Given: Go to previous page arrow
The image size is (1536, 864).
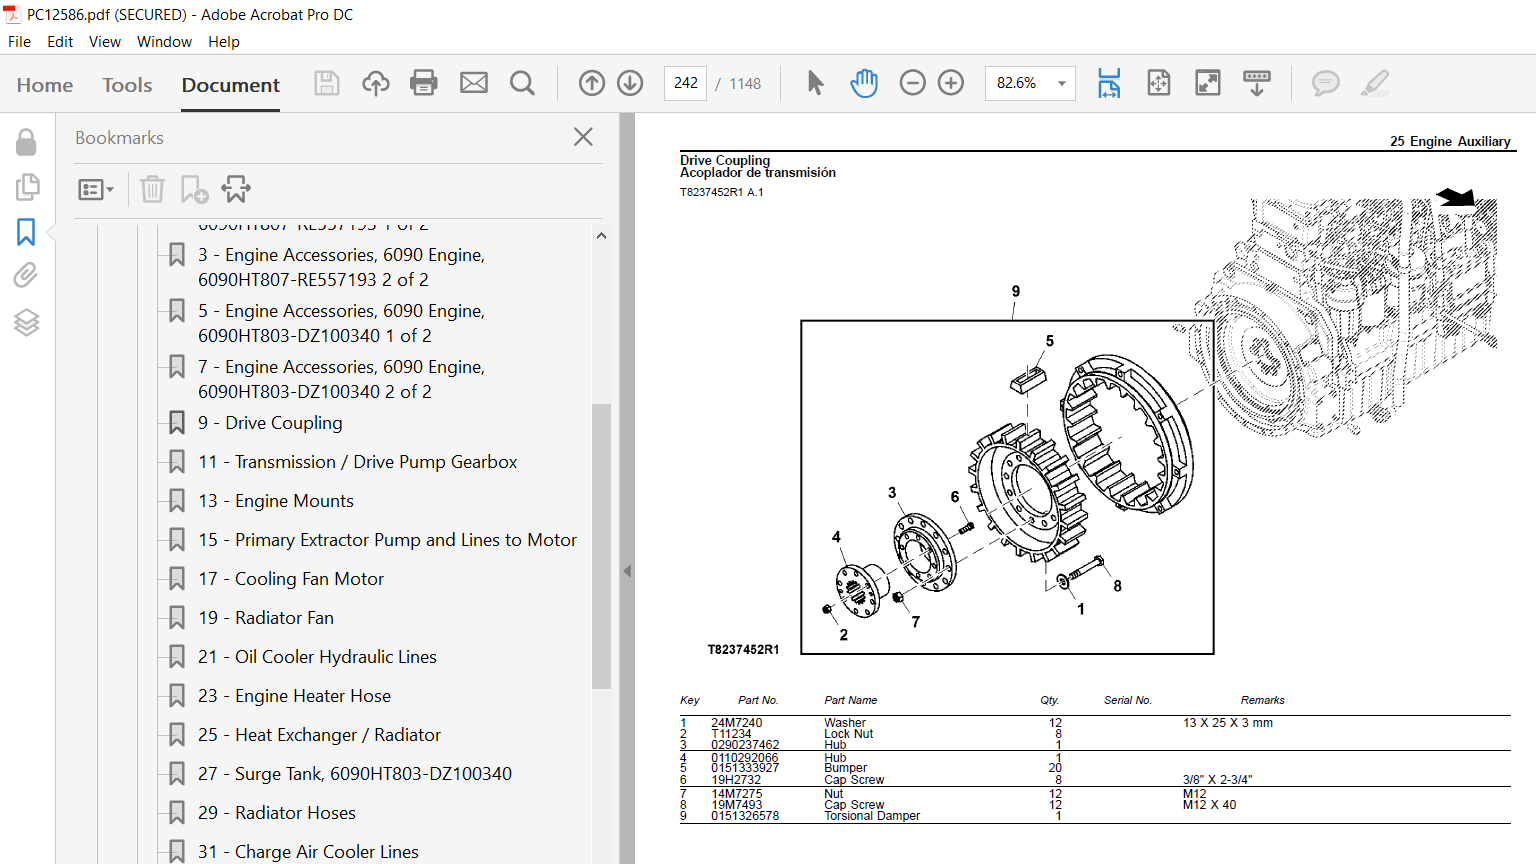Looking at the screenshot, I should 592,83.
